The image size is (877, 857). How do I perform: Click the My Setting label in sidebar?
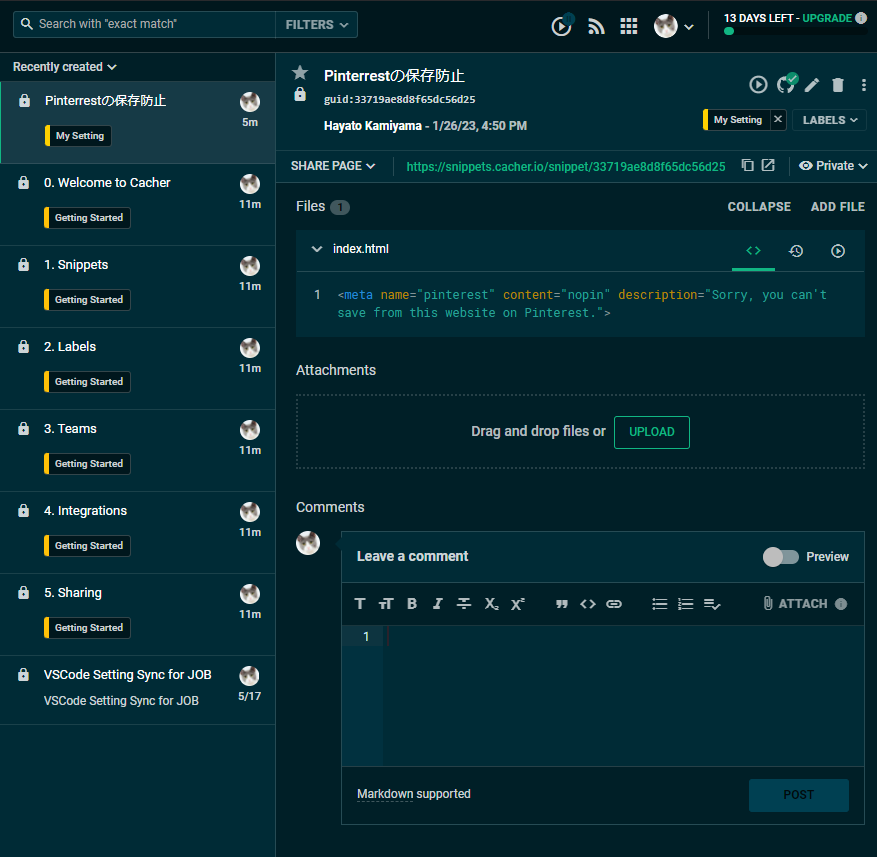point(78,136)
